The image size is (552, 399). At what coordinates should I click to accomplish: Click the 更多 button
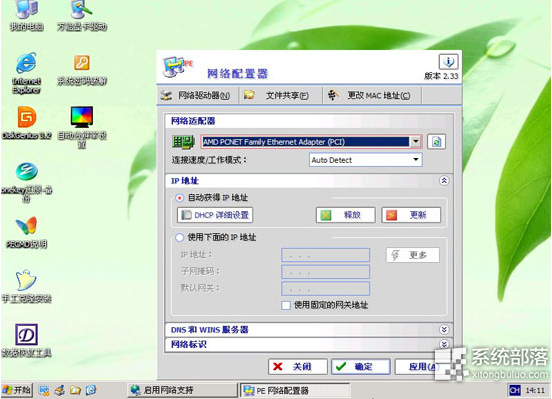point(413,255)
